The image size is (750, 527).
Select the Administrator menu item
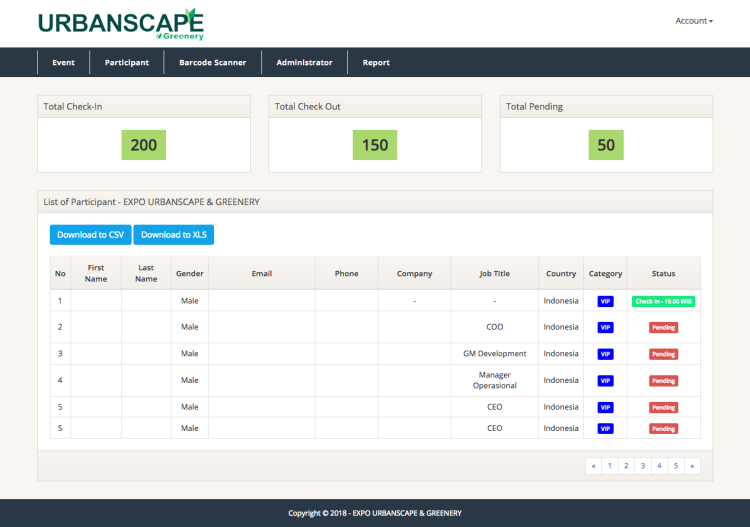point(304,62)
